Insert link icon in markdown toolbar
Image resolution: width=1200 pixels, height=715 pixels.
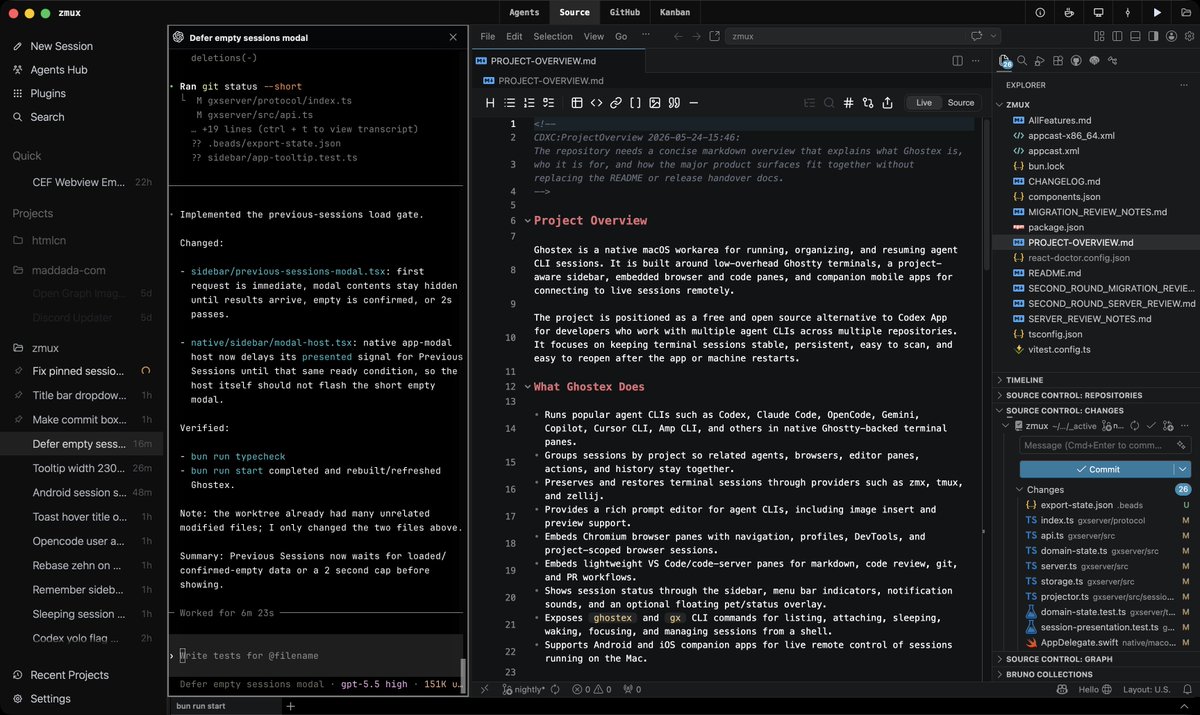[616, 102]
